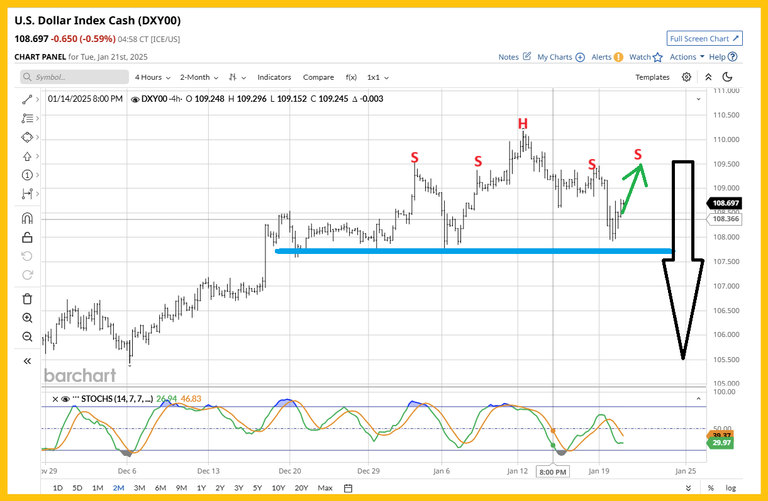Zoom out using the magnifier minus icon
Image resolution: width=768 pixels, height=501 pixels.
pyautogui.click(x=27, y=337)
